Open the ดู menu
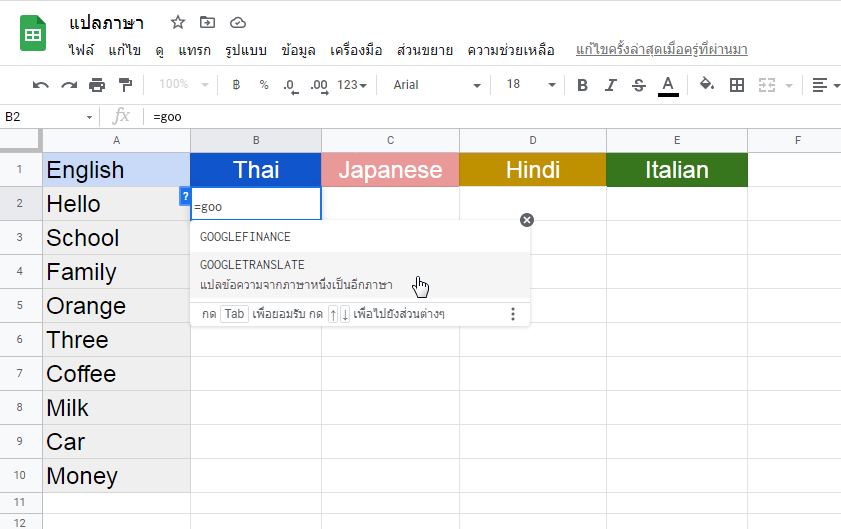The height and width of the screenshot is (529, 841). click(x=159, y=50)
